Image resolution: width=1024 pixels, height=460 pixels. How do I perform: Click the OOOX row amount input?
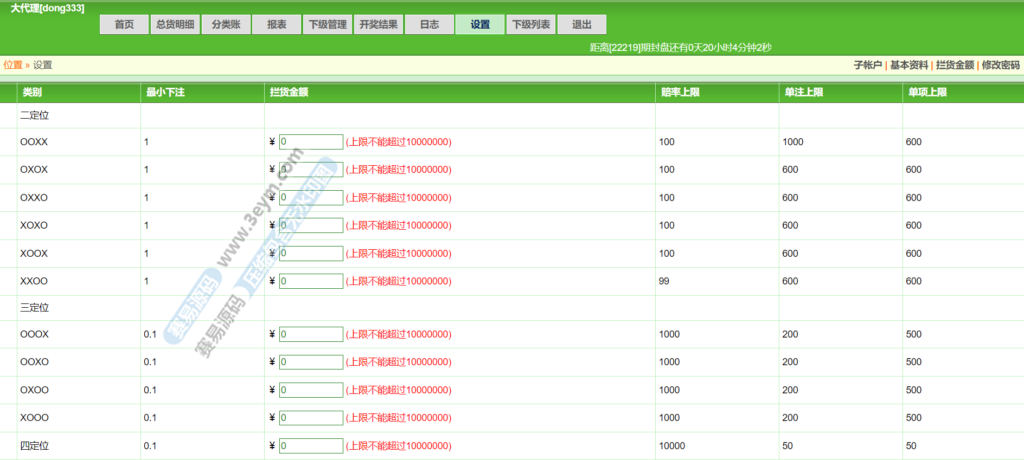(x=311, y=334)
